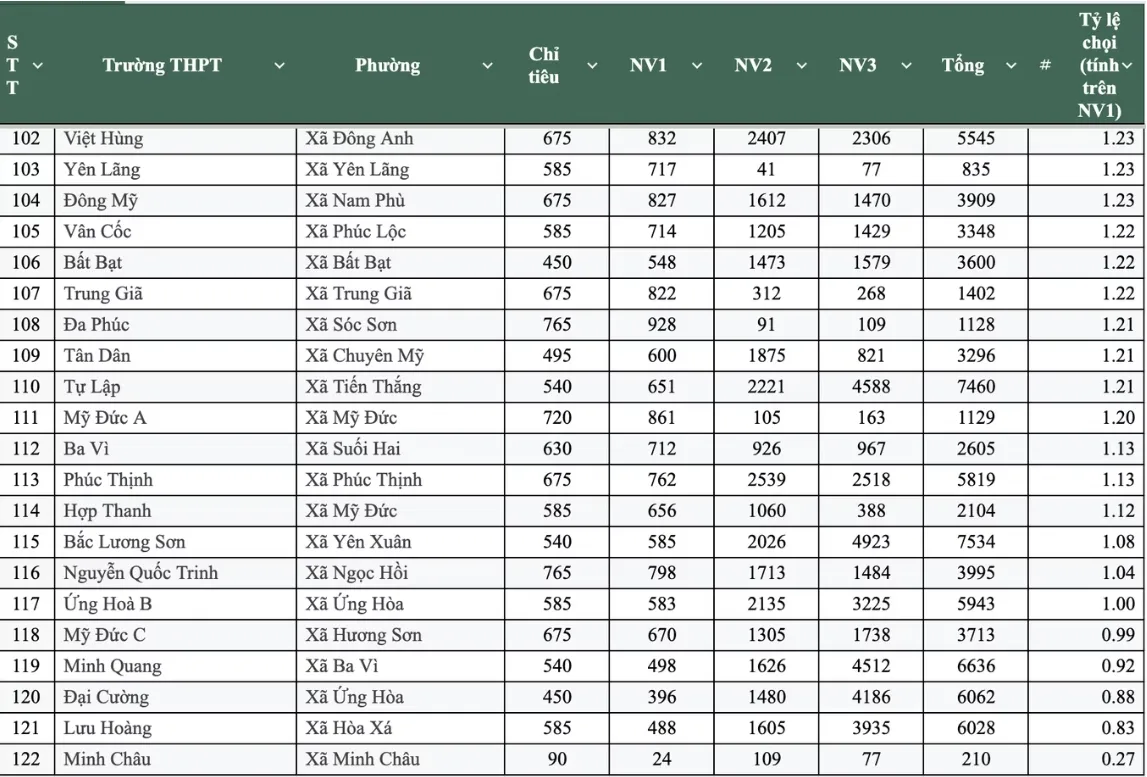
Task: Expand the NV2 column dropdown arrow
Action: tap(802, 66)
